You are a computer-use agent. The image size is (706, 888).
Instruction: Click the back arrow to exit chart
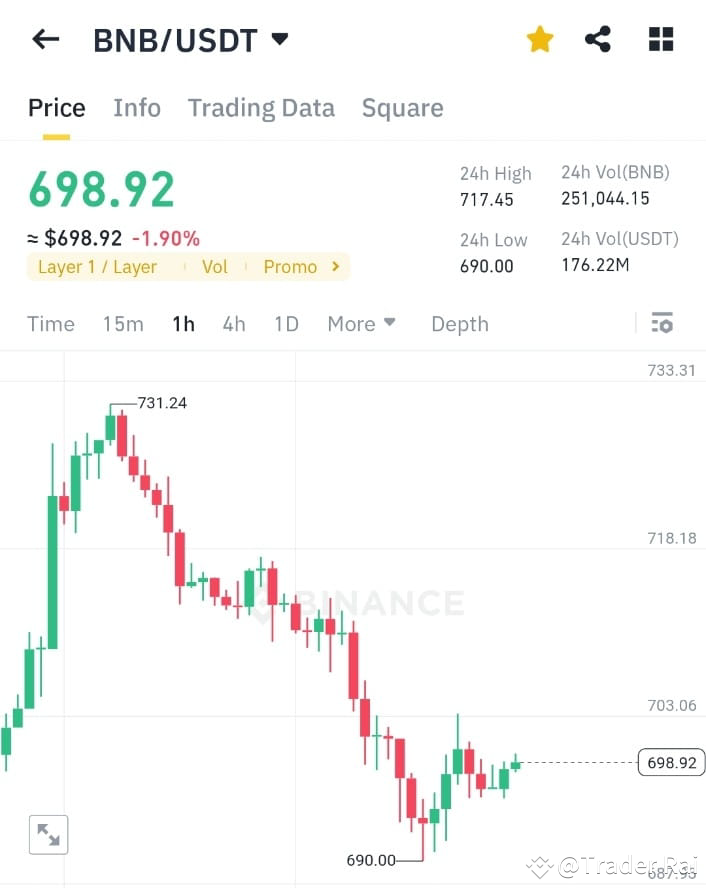click(x=44, y=39)
